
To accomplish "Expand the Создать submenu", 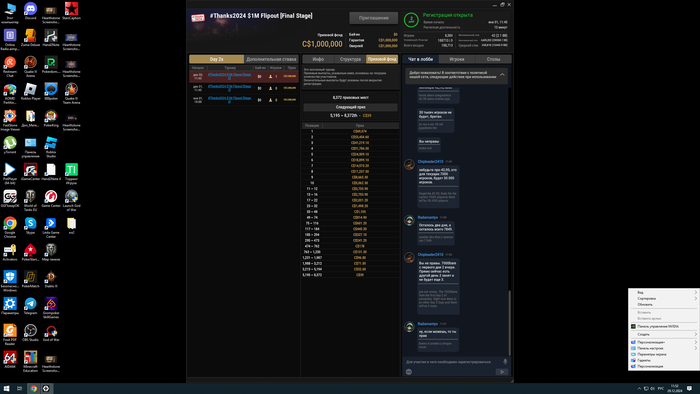I will click(664, 334).
